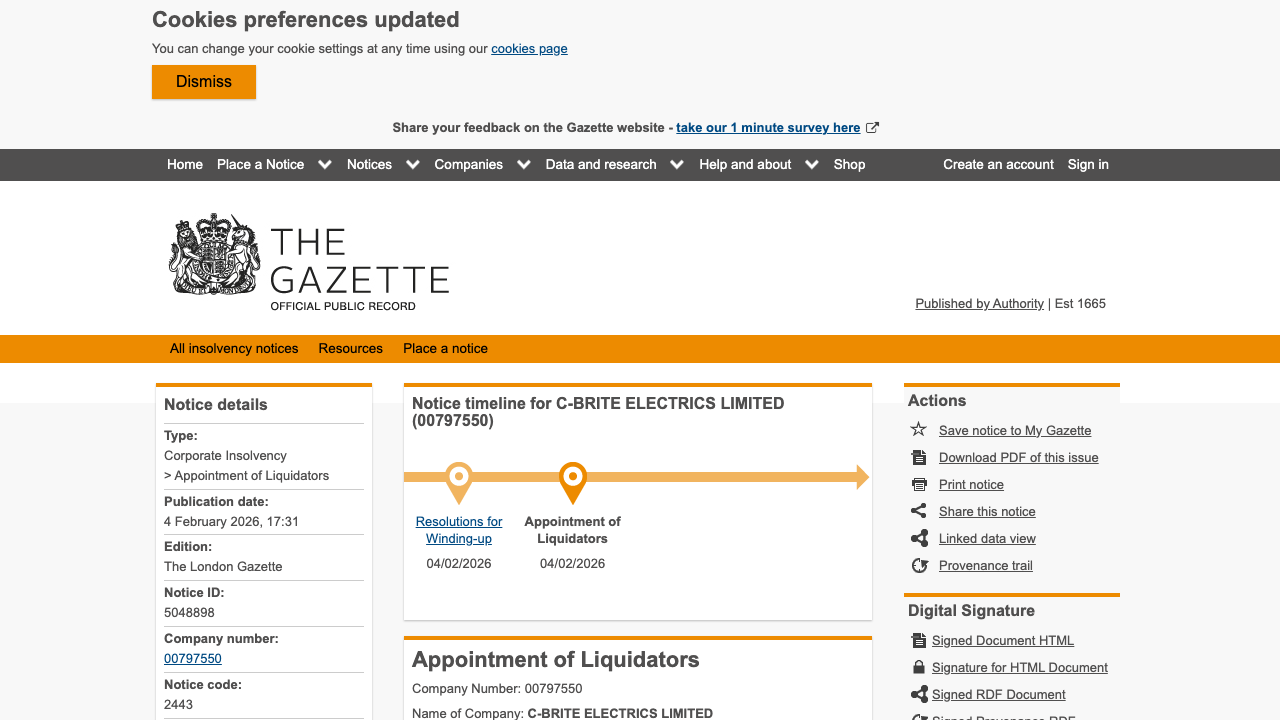1280x720 pixels.
Task: Dismiss the cookies preferences banner
Action: click(203, 82)
